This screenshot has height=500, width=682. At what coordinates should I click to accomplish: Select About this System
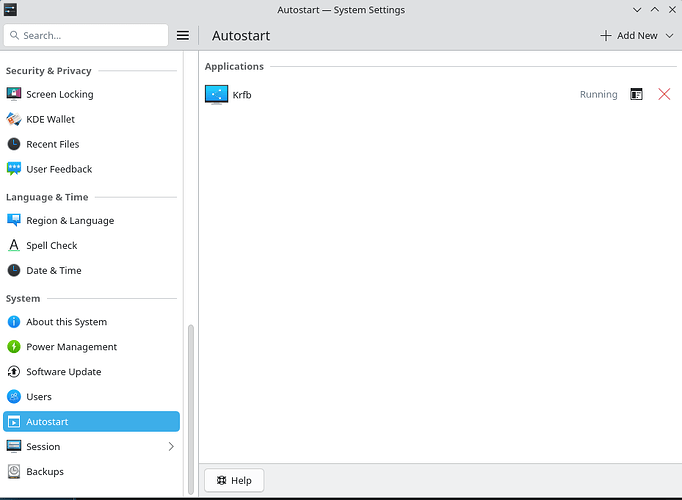(x=66, y=322)
